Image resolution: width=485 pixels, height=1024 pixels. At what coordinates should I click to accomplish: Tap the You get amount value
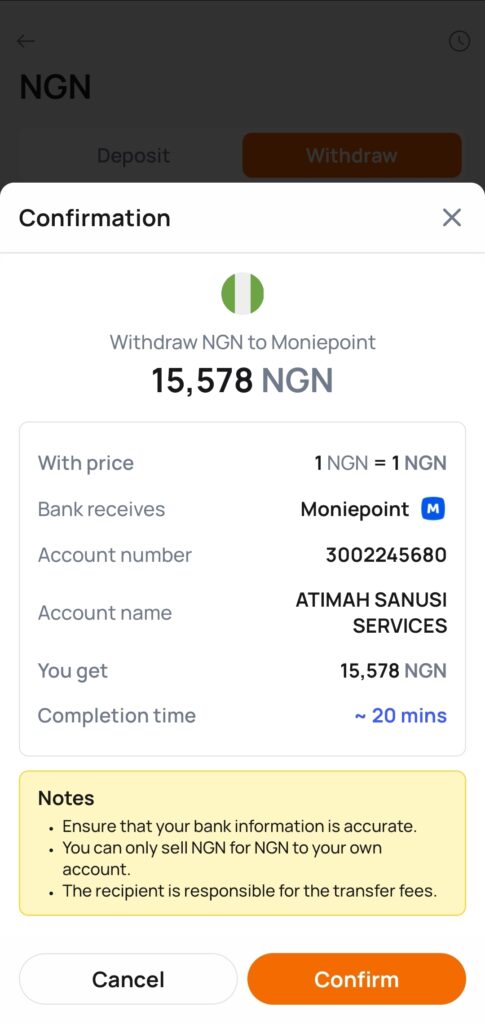(x=394, y=671)
